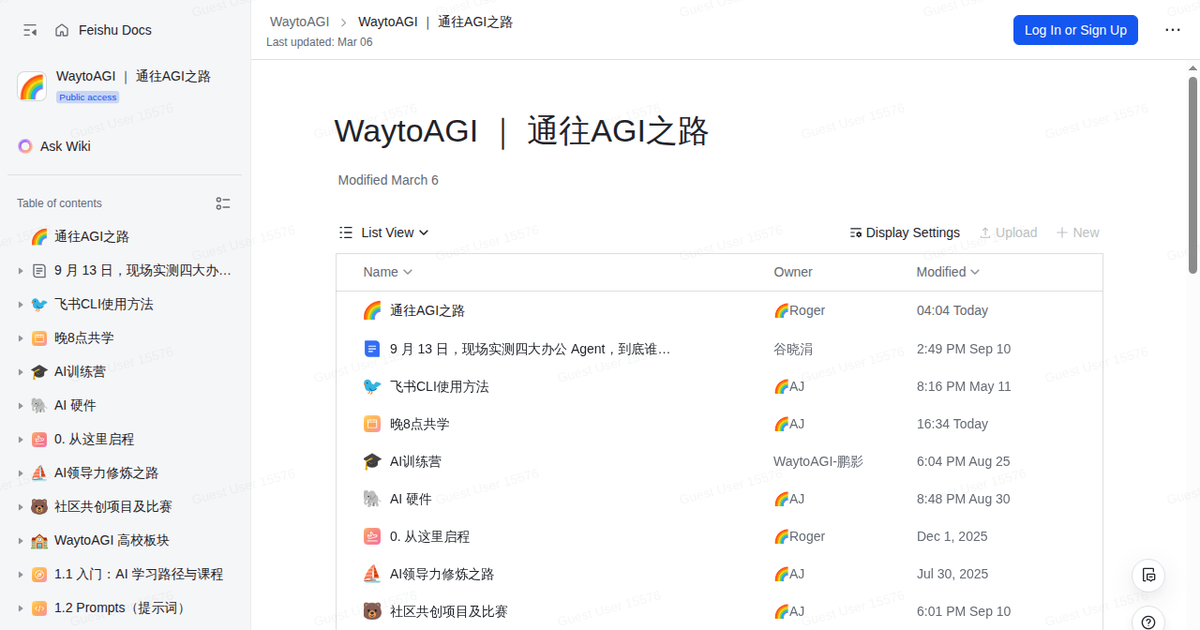1200x630 pixels.
Task: Click the orange calendar icon for 晚8点共学 row
Action: pos(372,424)
